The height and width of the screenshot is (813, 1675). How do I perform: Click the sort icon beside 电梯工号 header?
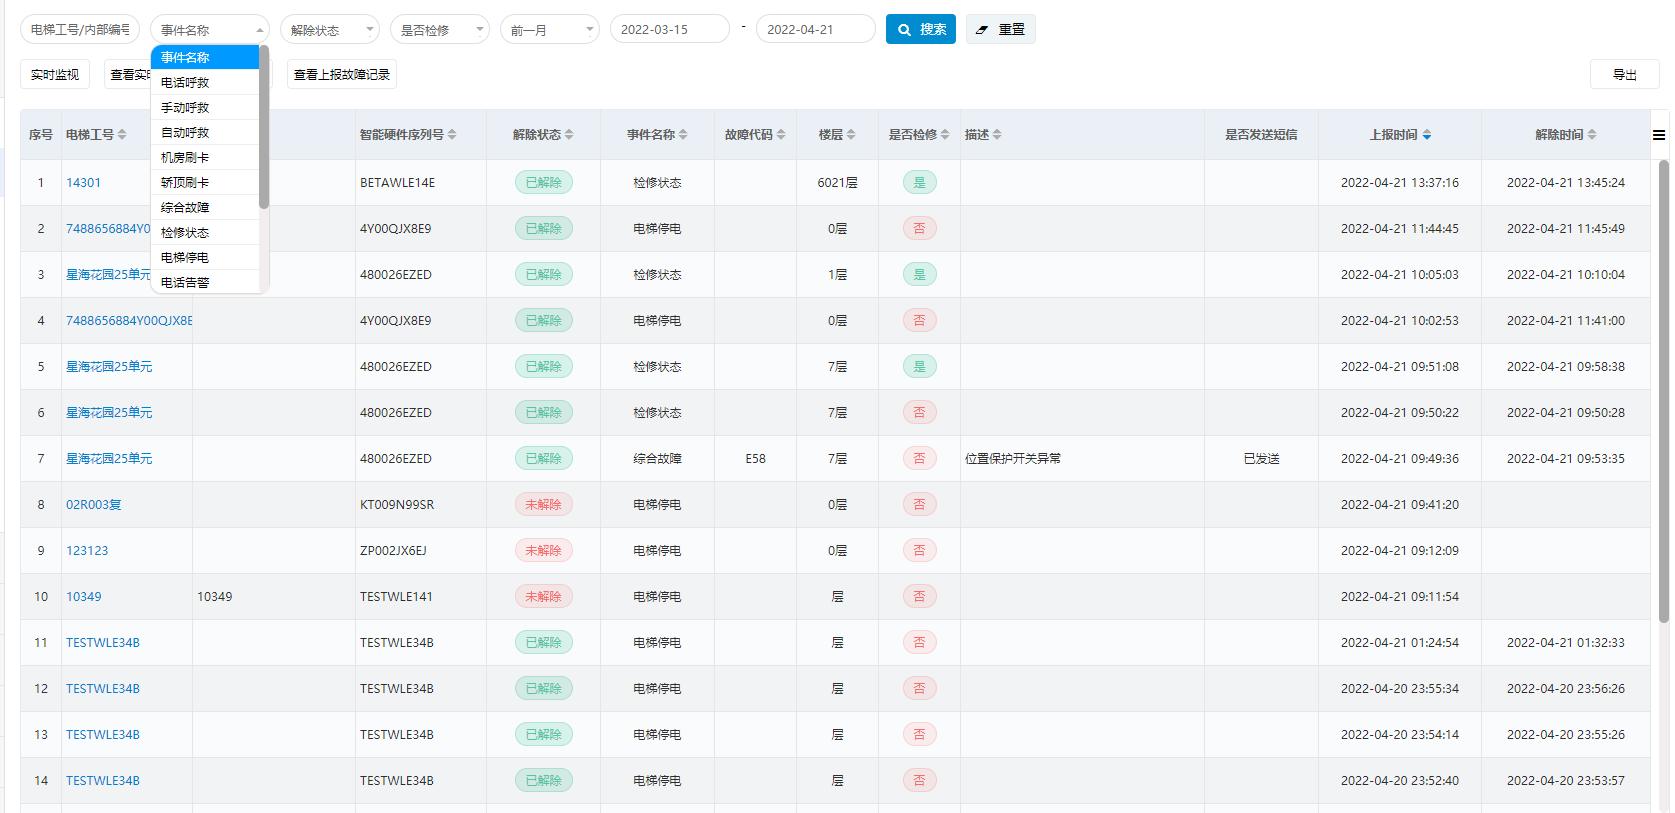click(122, 135)
